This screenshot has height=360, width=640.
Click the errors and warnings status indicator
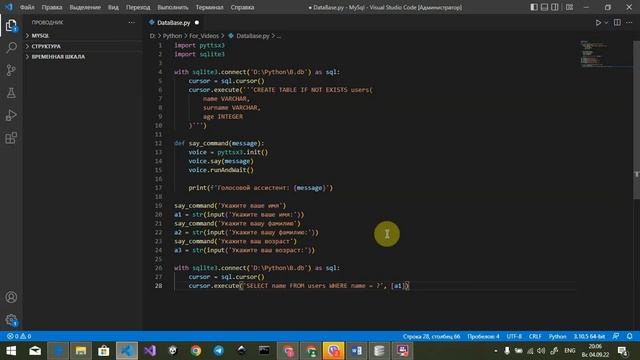pyautogui.click(x=19, y=336)
